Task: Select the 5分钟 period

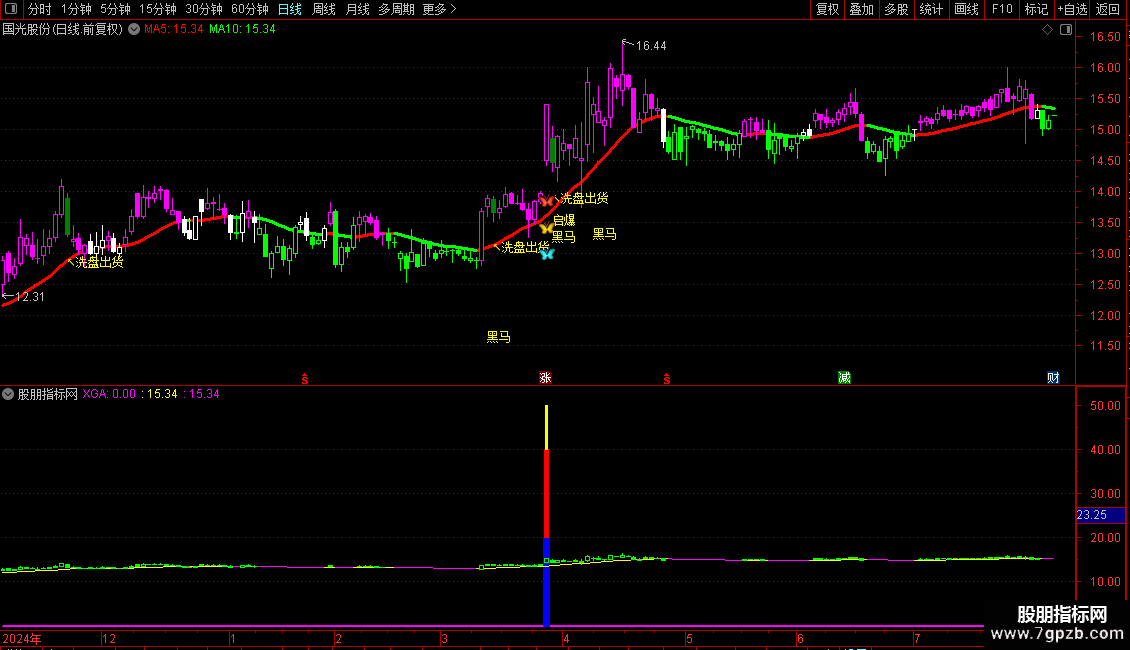Action: [115, 9]
